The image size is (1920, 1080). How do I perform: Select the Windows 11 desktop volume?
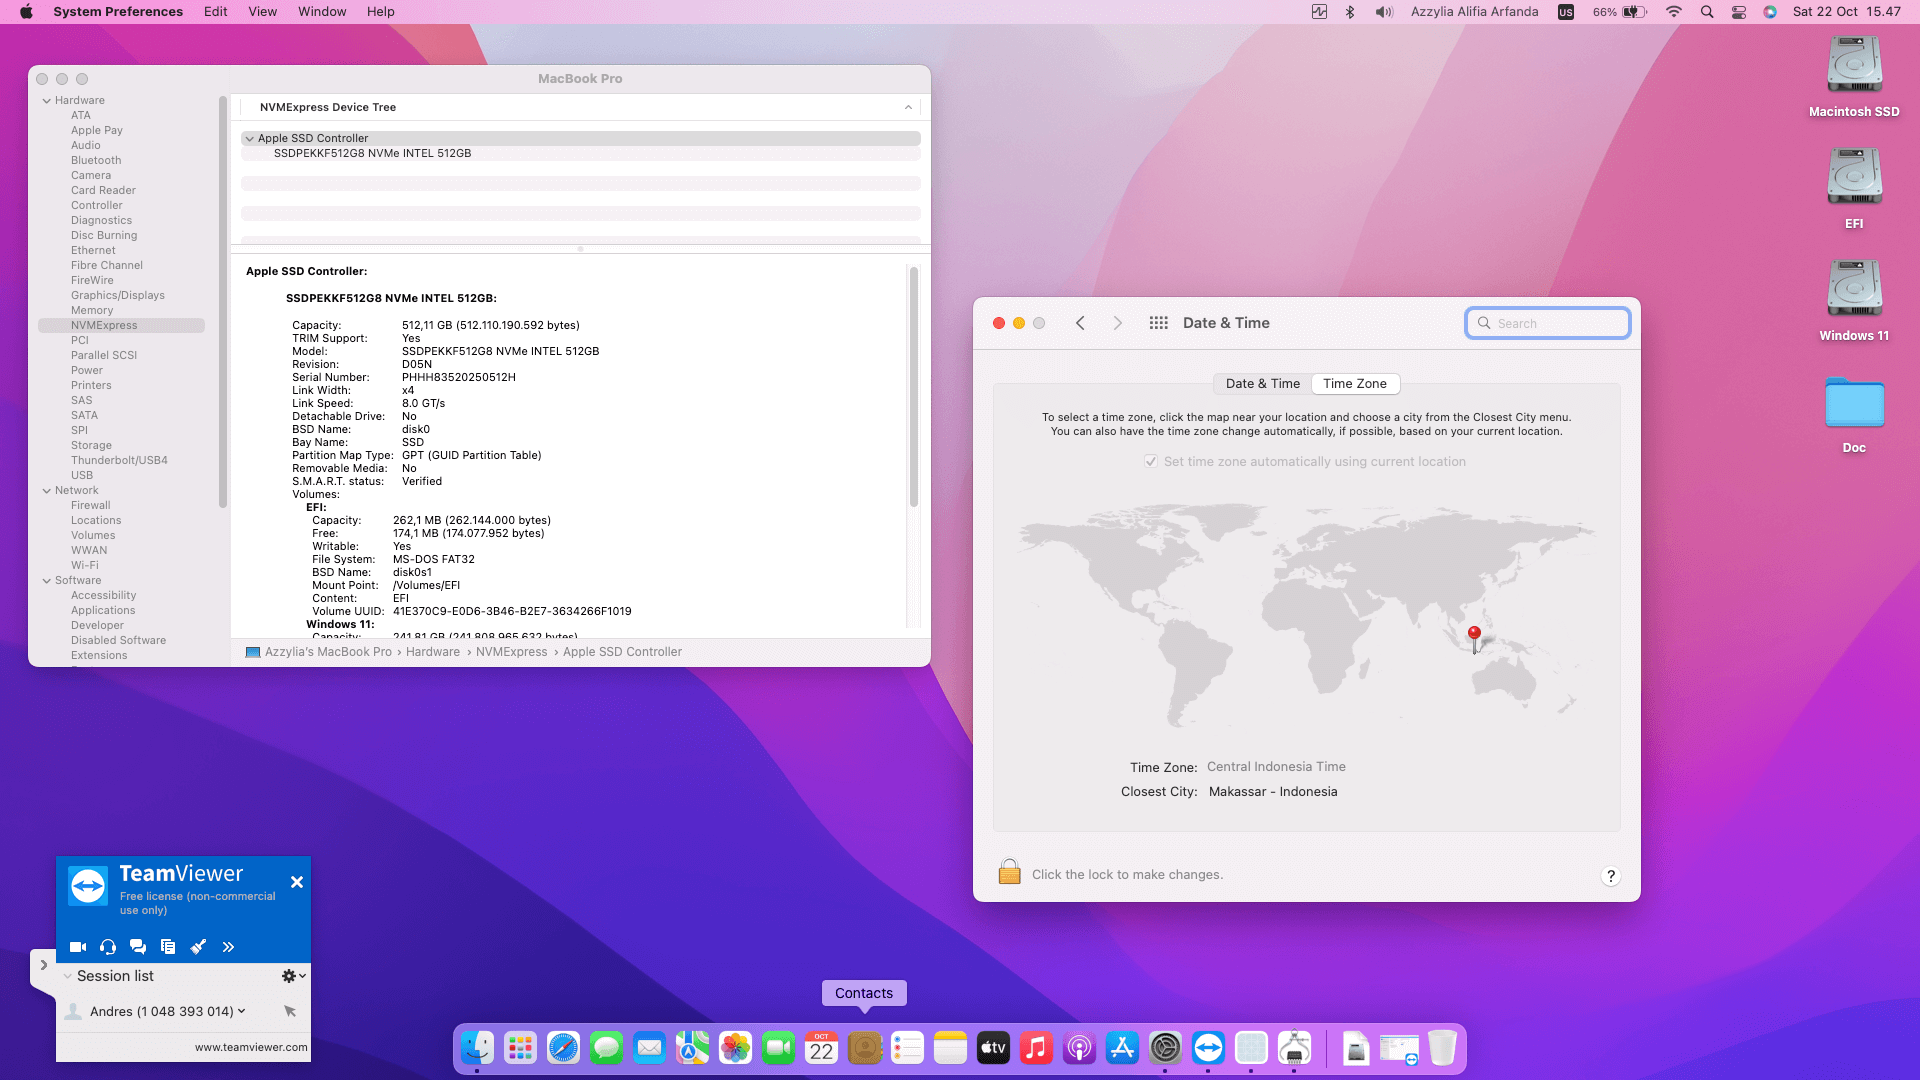click(x=1854, y=300)
